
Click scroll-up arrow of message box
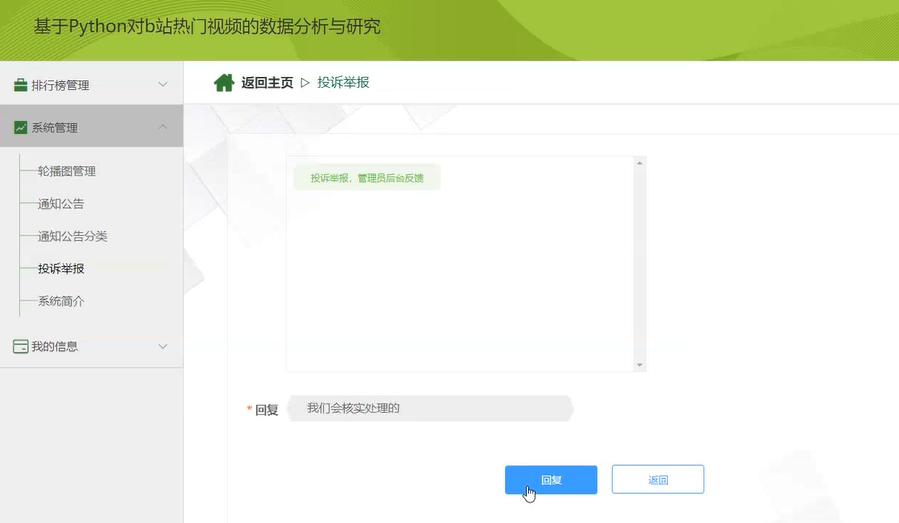(639, 163)
